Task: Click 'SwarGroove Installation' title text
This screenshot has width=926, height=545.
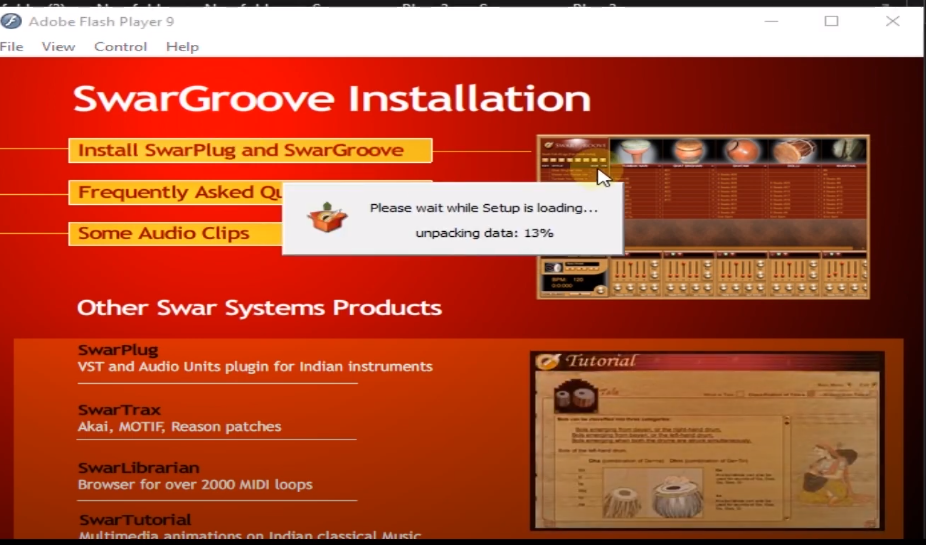Action: tap(332, 99)
